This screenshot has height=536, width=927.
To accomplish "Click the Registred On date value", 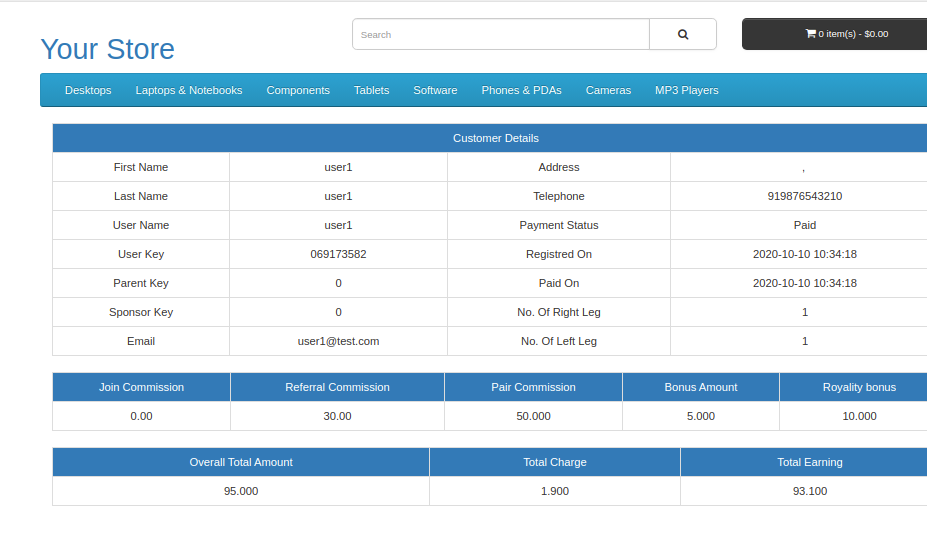I will [805, 254].
